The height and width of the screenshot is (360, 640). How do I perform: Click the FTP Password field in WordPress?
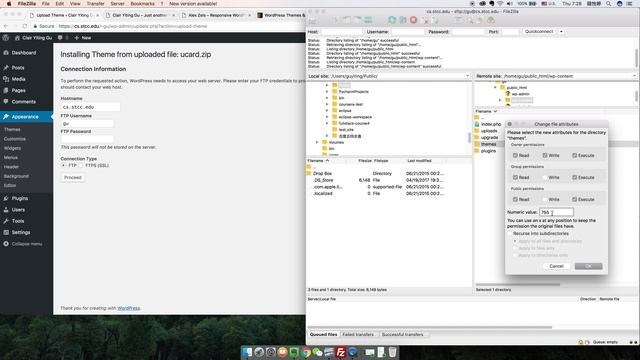(87, 139)
